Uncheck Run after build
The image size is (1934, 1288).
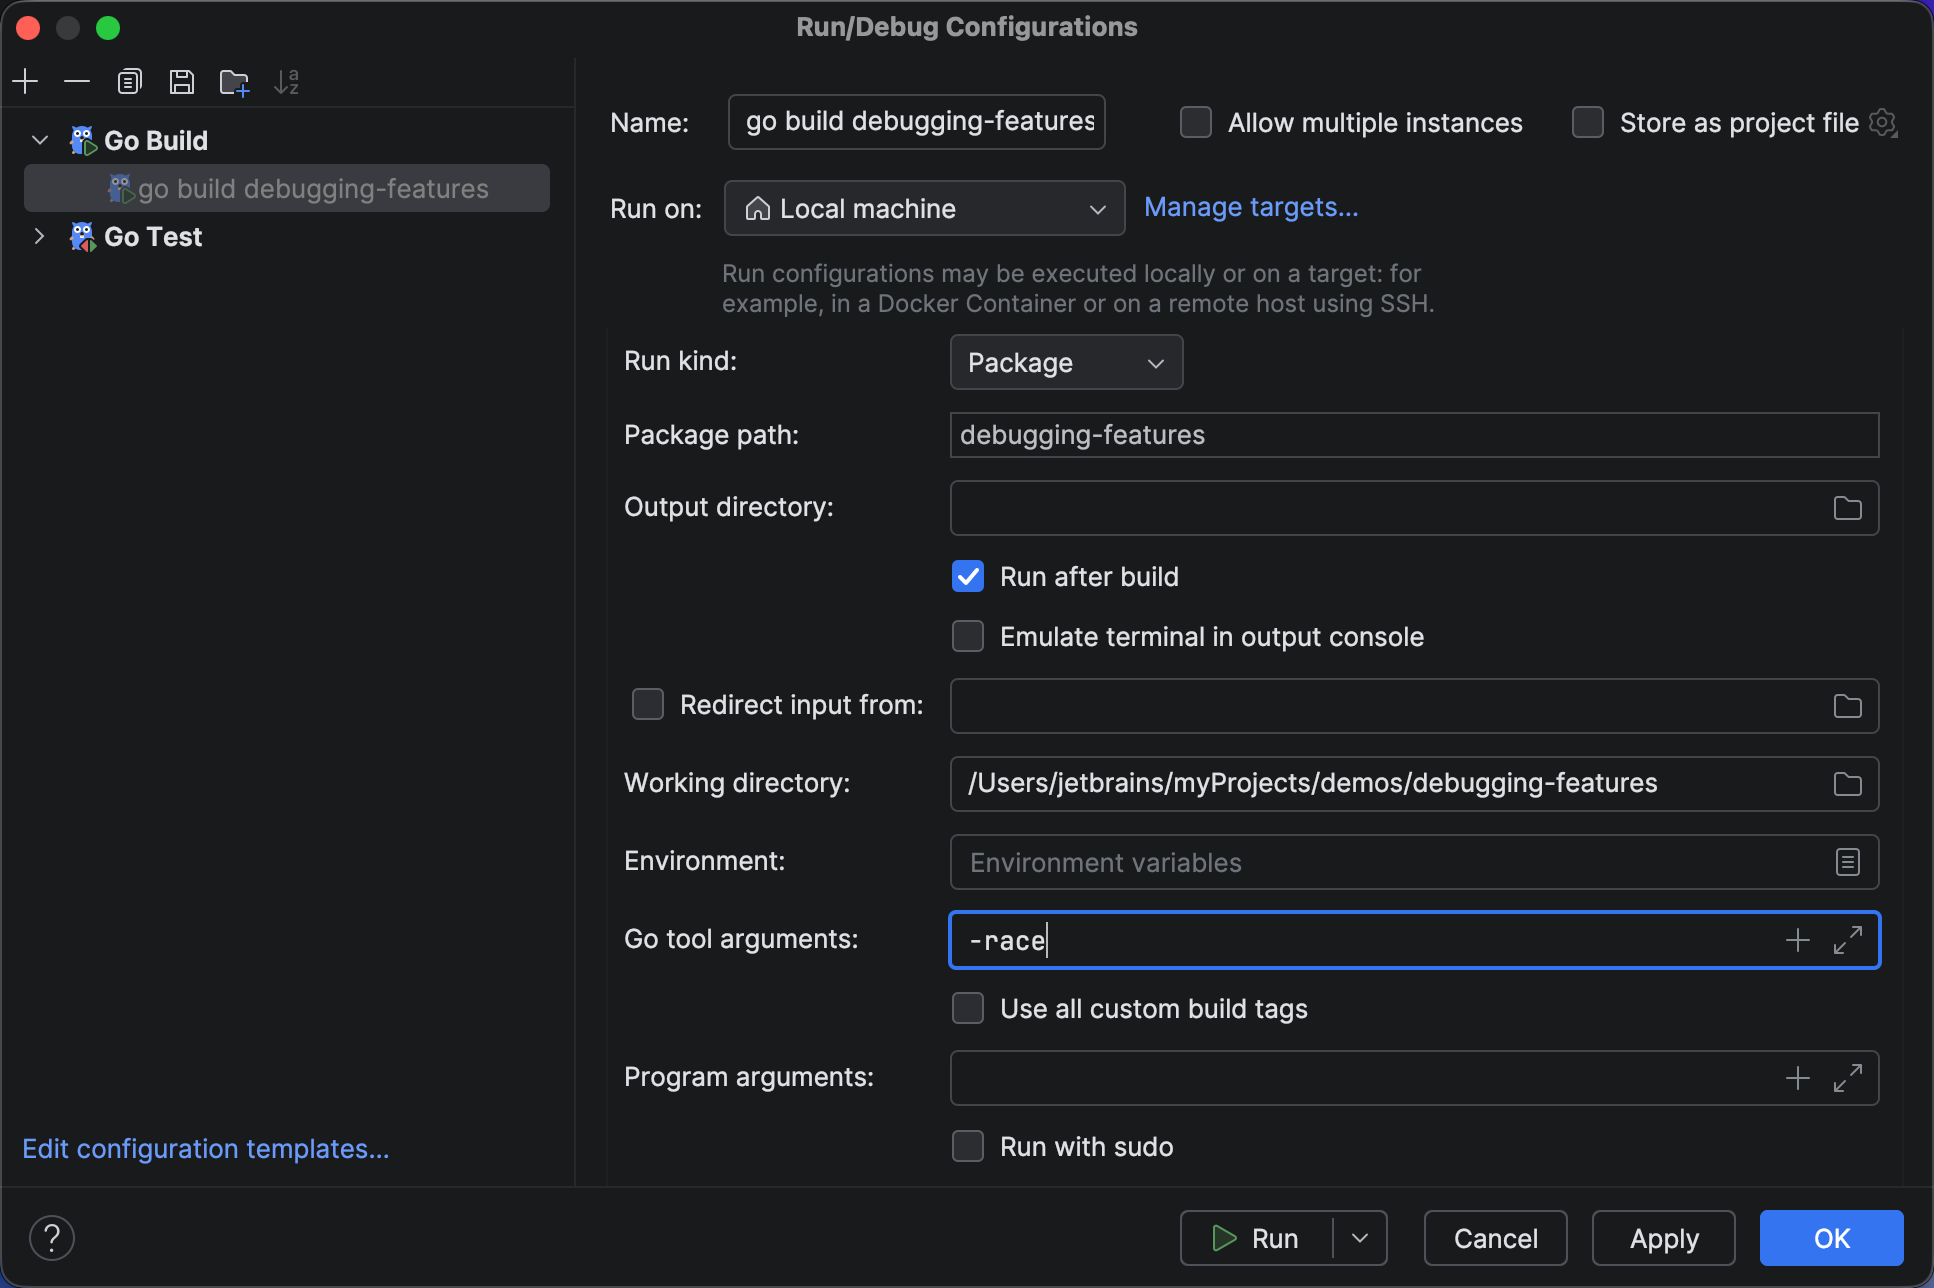pos(968,577)
